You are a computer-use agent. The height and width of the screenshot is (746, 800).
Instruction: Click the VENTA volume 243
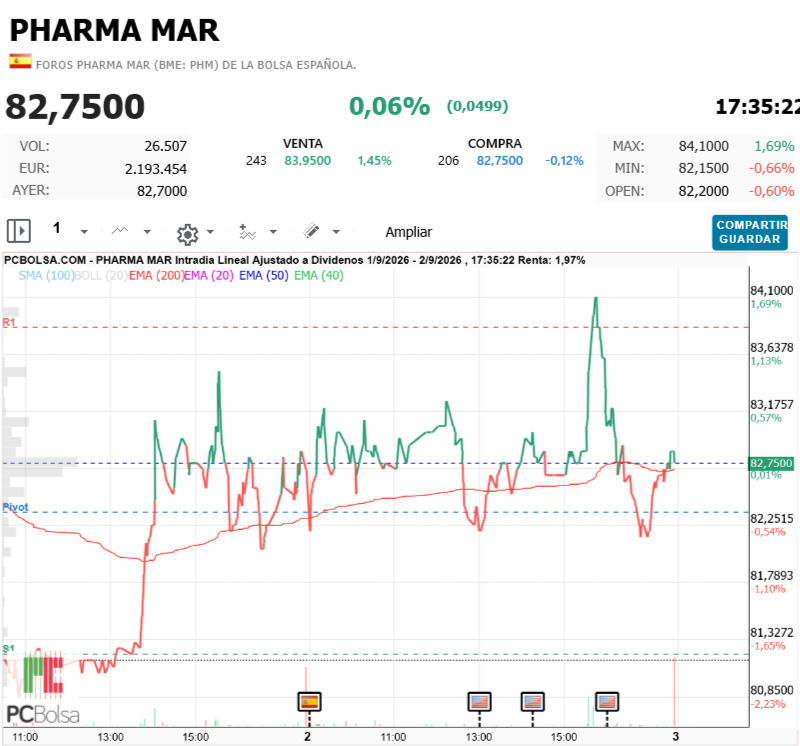256,161
